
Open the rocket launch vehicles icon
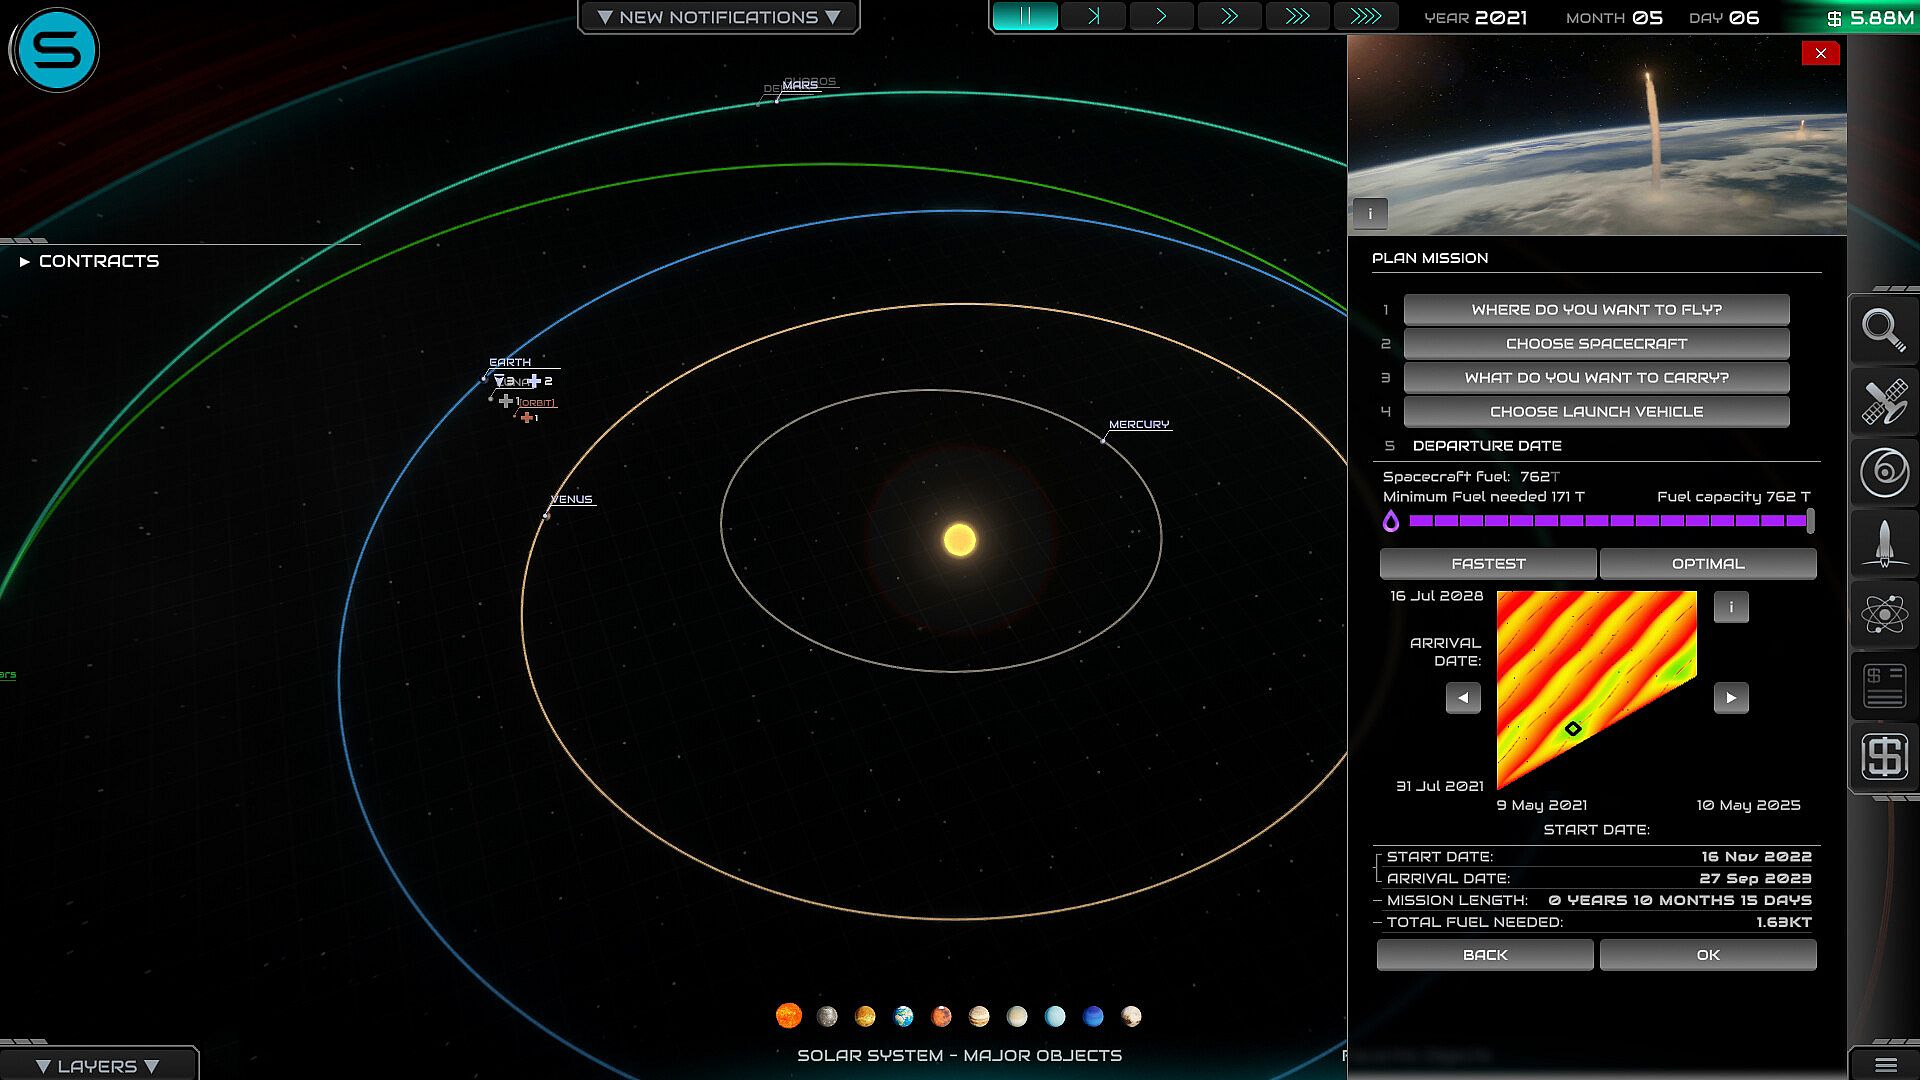[1884, 543]
